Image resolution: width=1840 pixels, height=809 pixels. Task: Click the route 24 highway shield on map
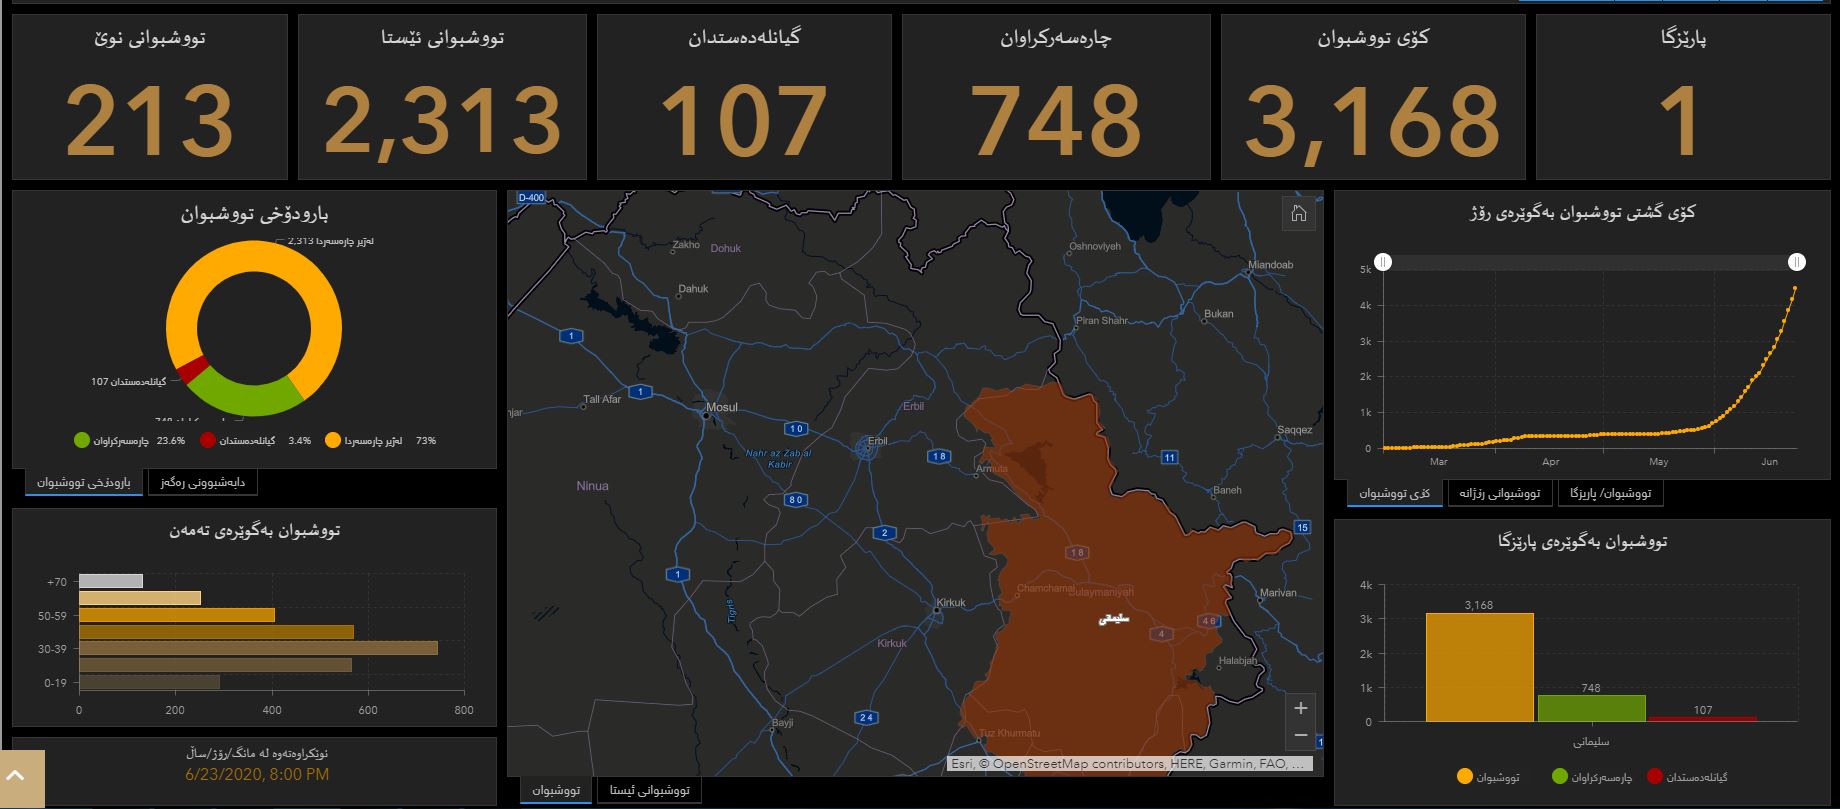865,717
